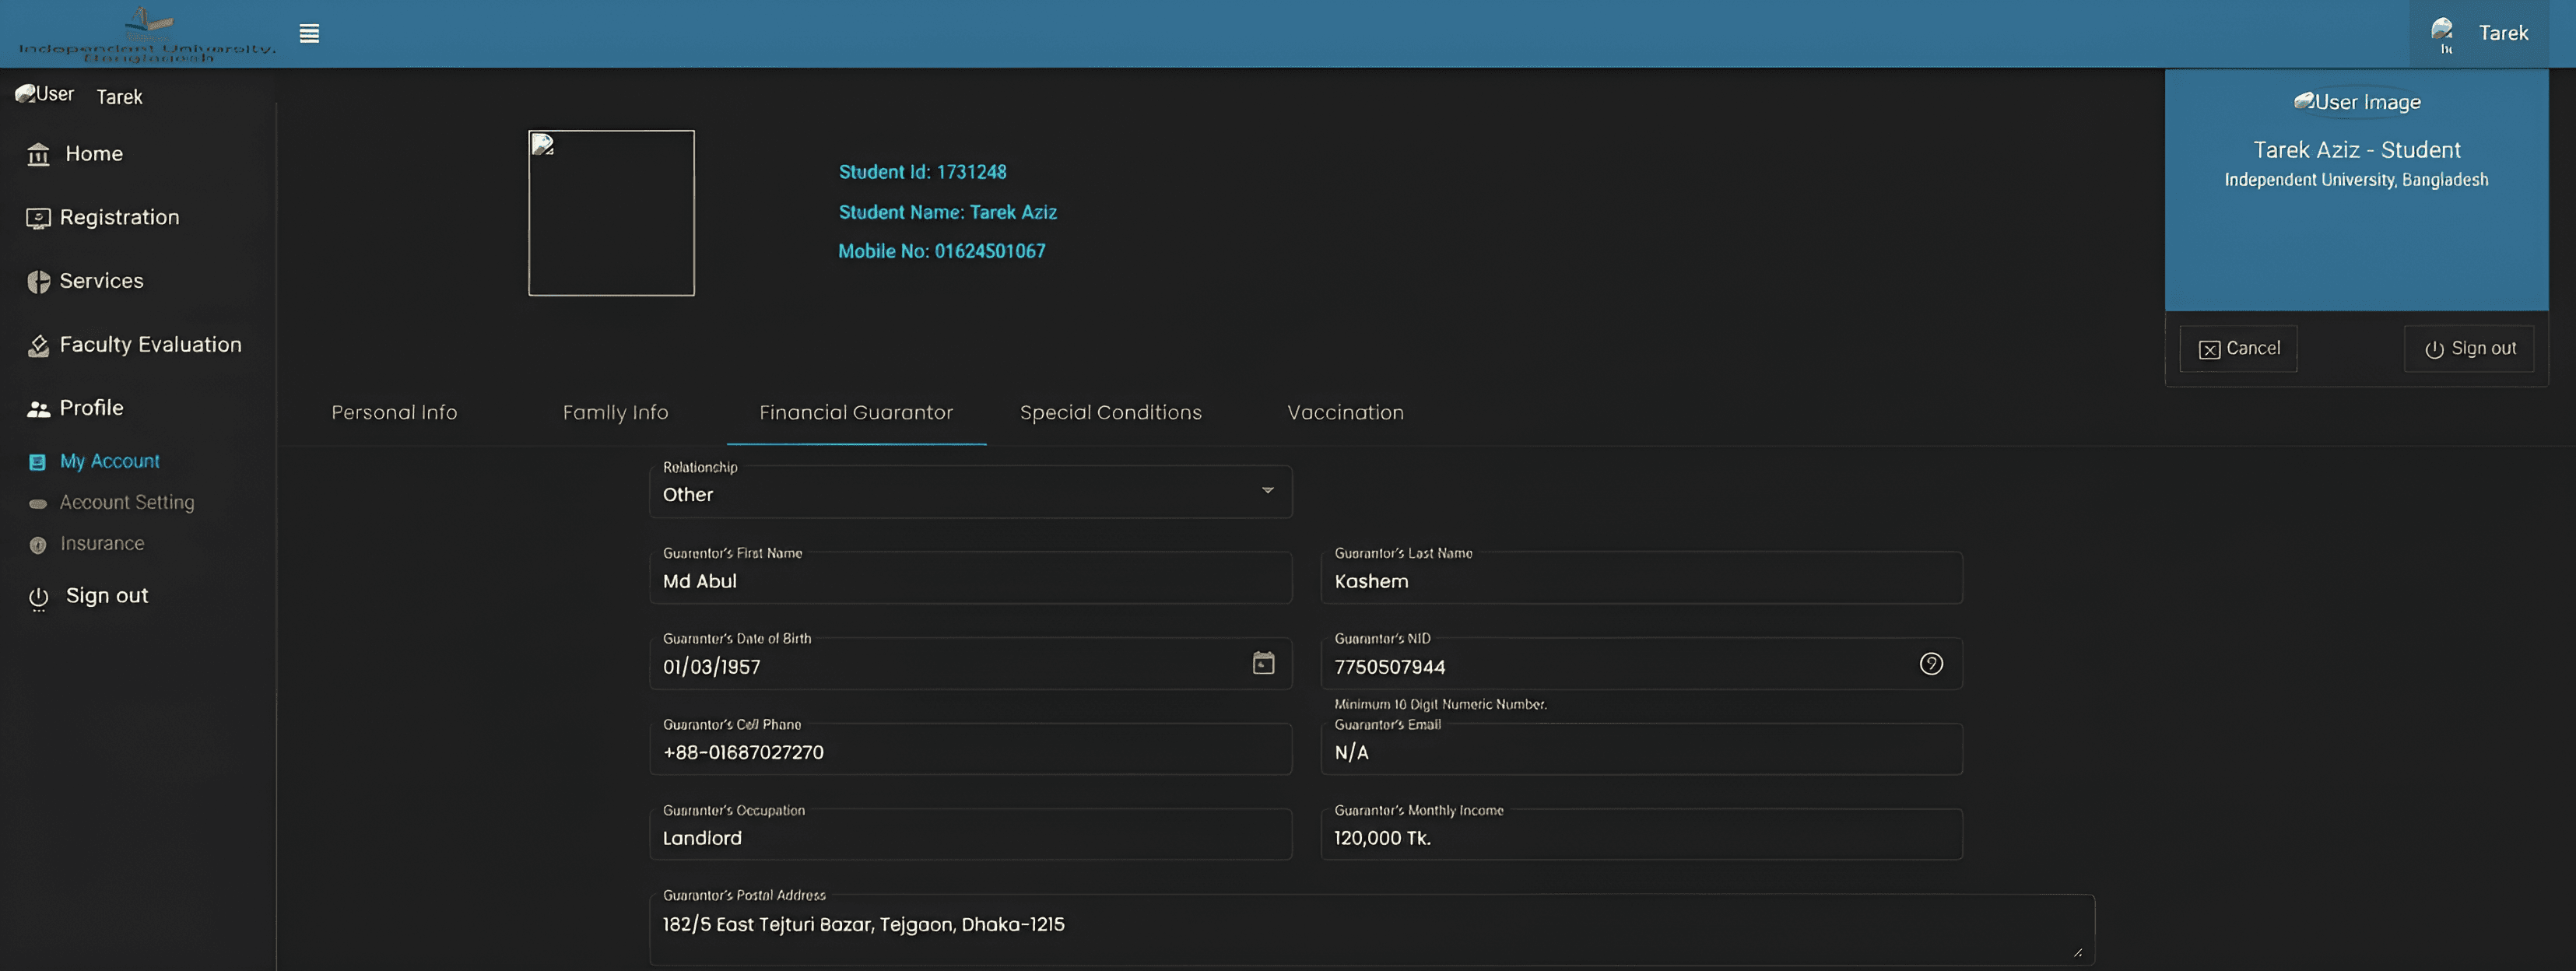Open the Special Conditions tab
The height and width of the screenshot is (971, 2576).
[x=1110, y=413]
